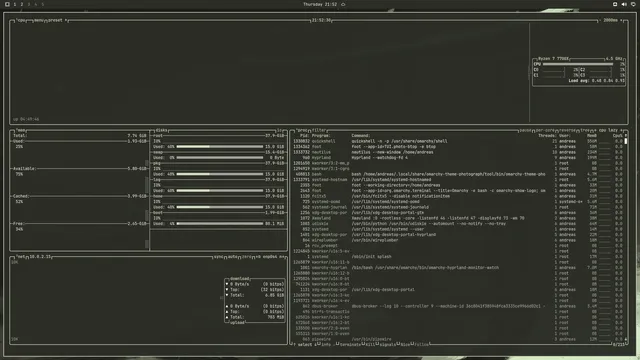Click the select up arrow in proc footer

click(x=294, y=344)
